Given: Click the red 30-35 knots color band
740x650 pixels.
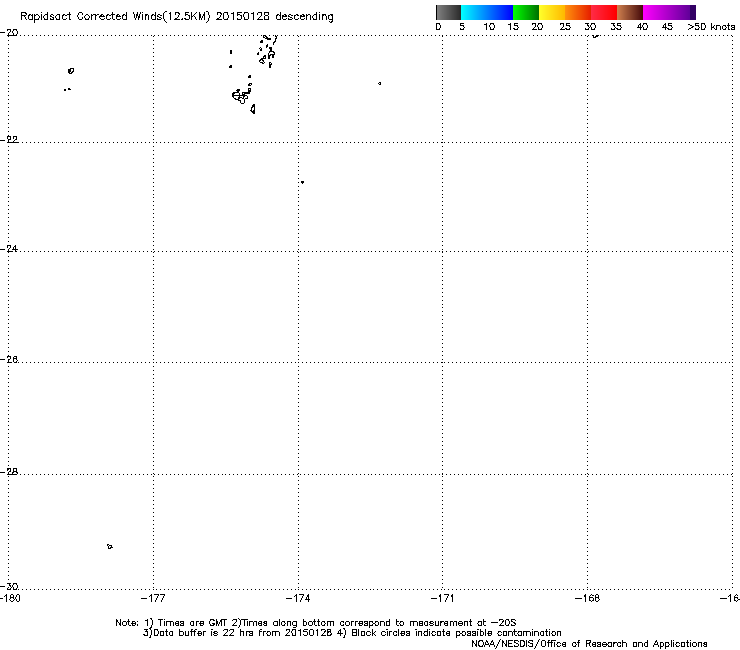Looking at the screenshot, I should pos(604,12).
